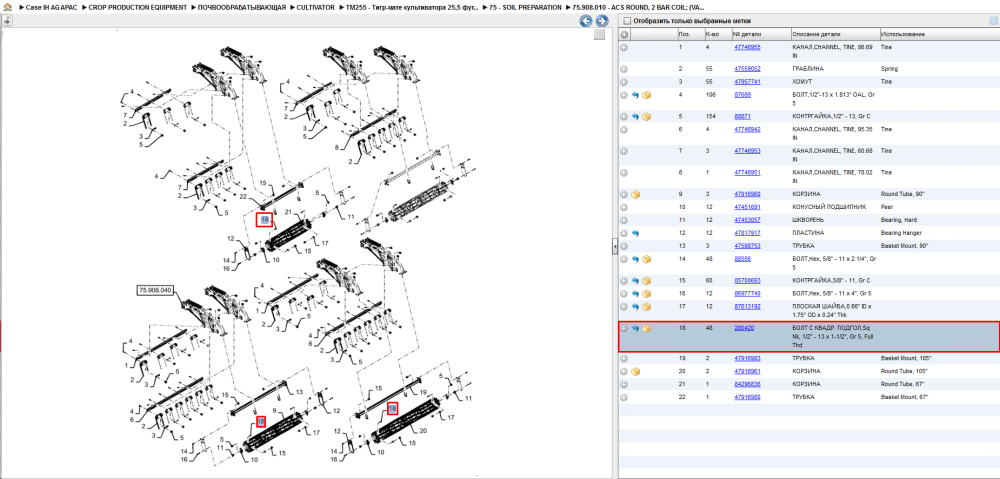Click the 75.908.040 reference label in diagram
The image size is (1000, 479).
[x=156, y=290]
